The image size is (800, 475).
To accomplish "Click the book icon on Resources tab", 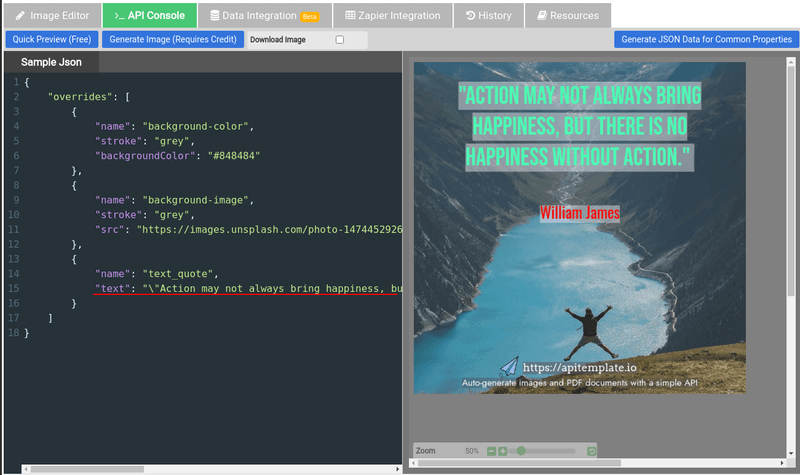I will point(542,15).
